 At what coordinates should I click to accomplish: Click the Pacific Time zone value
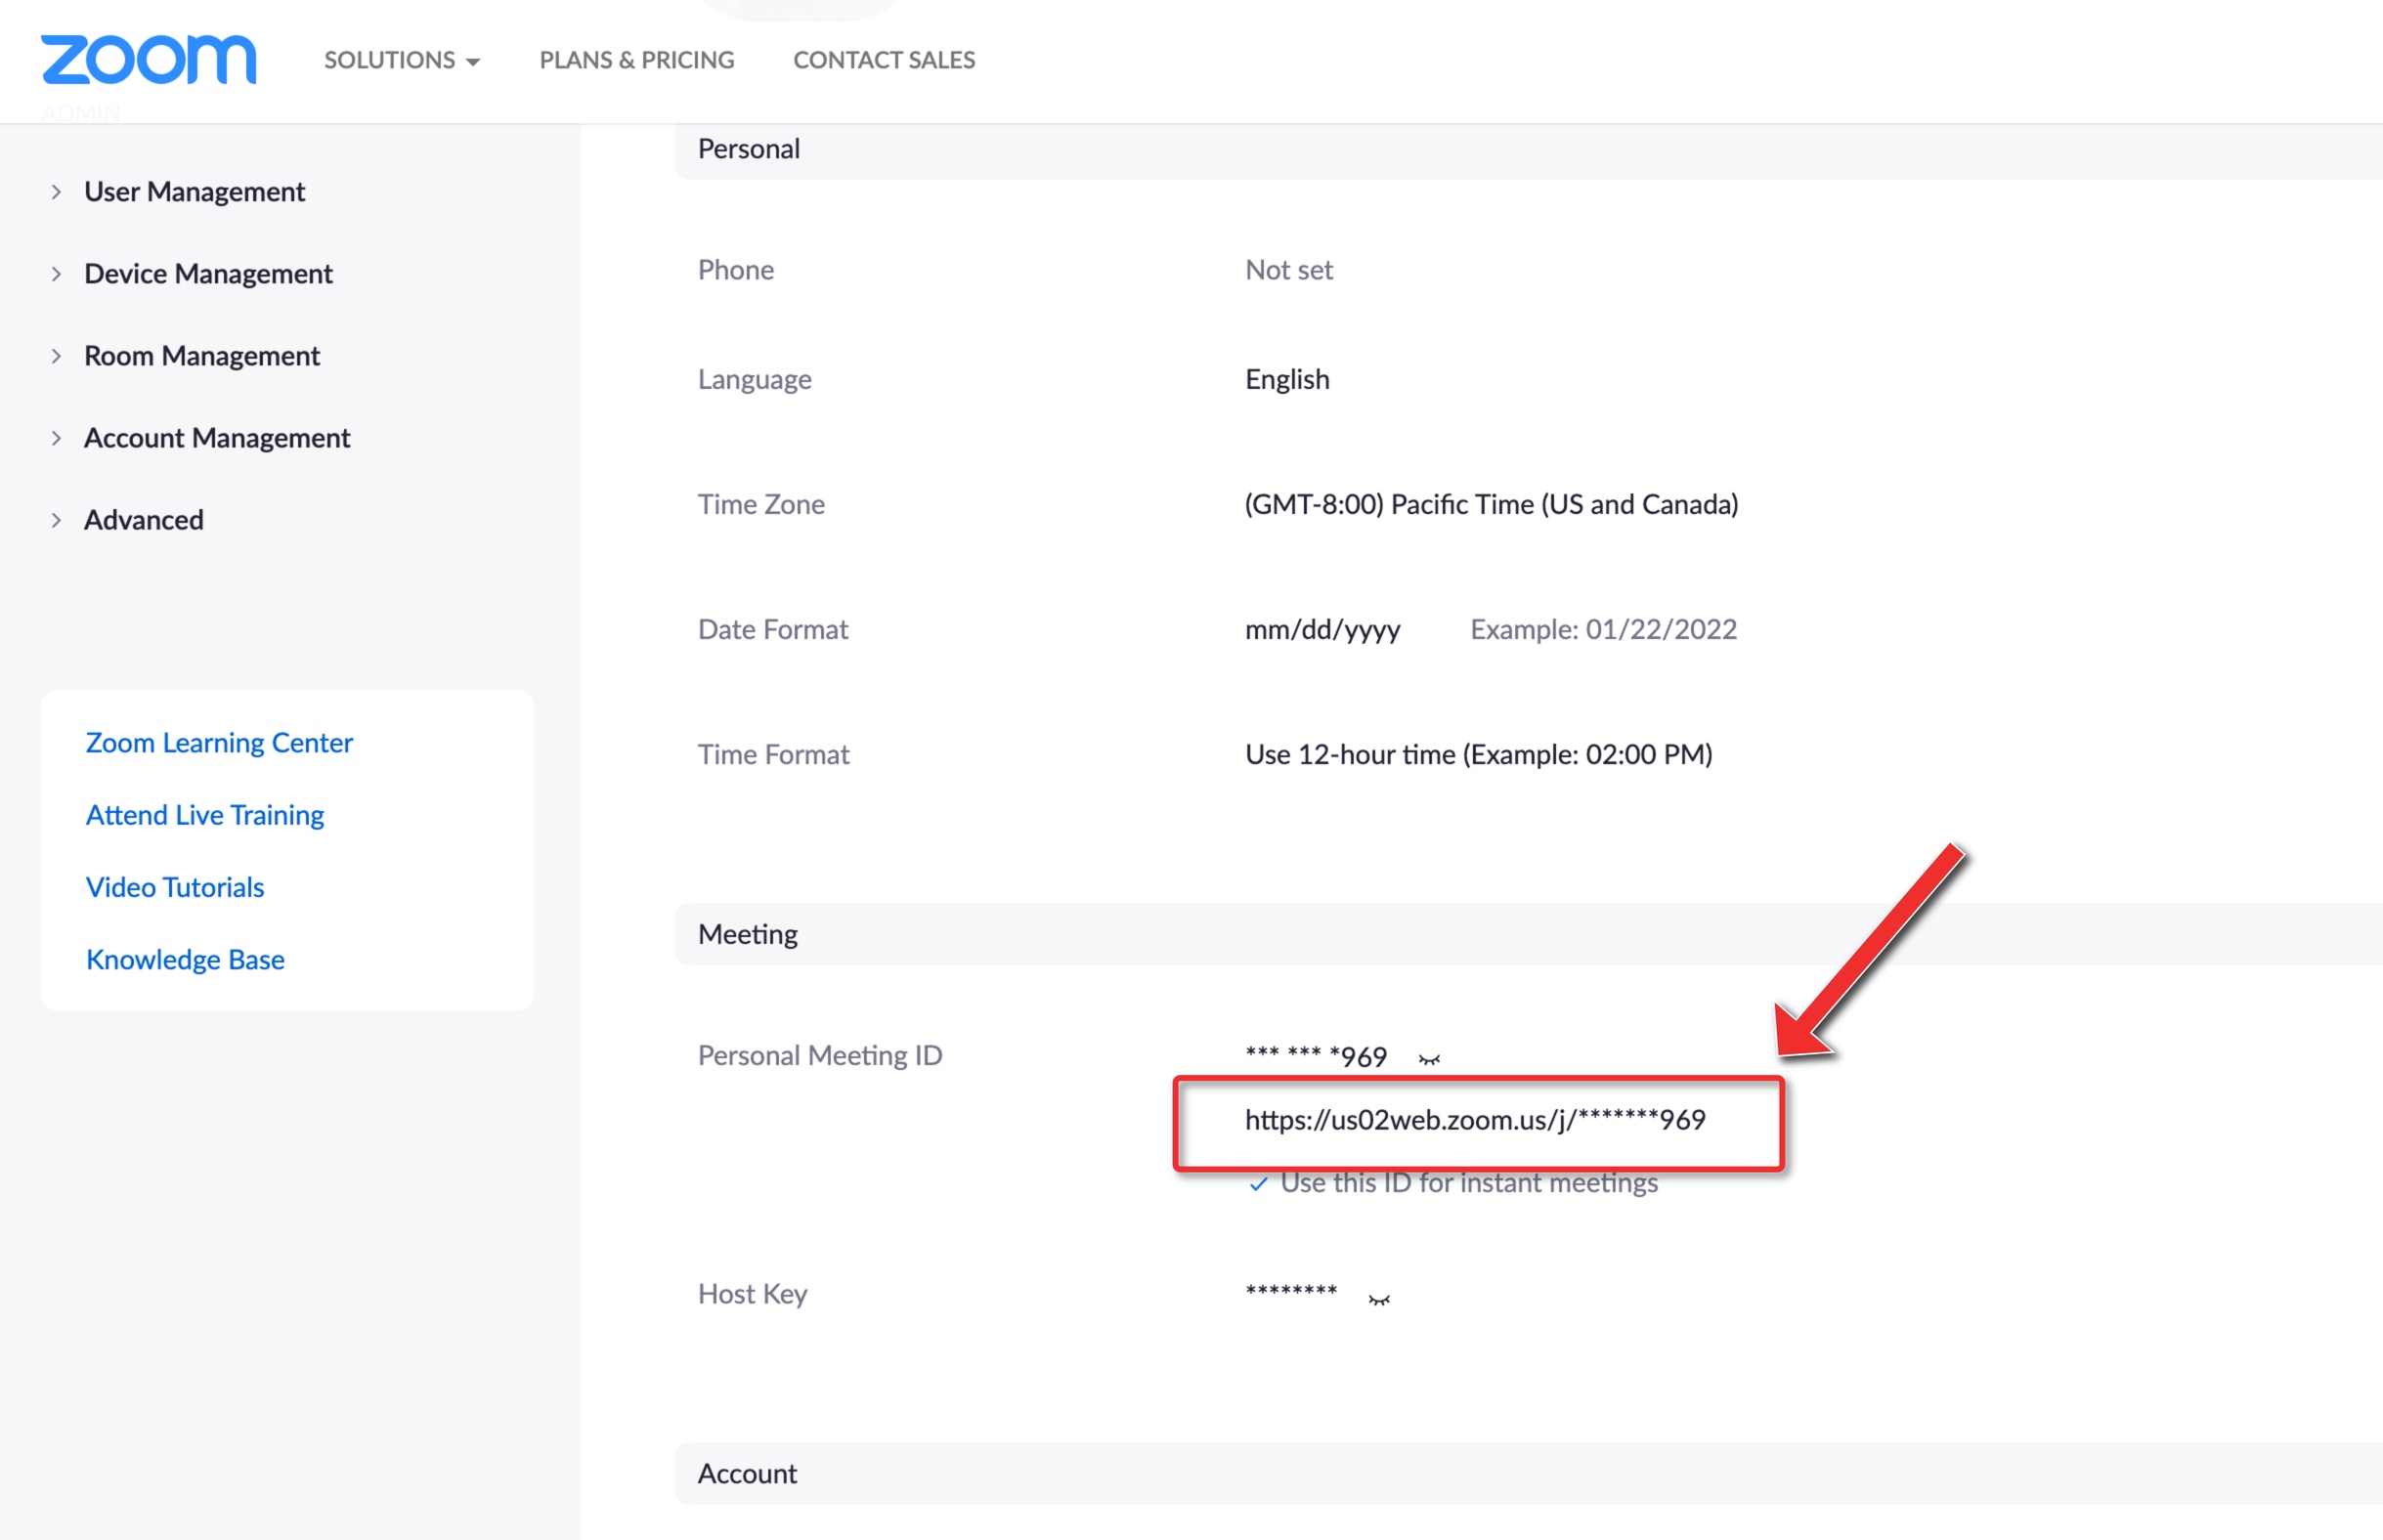click(1491, 504)
